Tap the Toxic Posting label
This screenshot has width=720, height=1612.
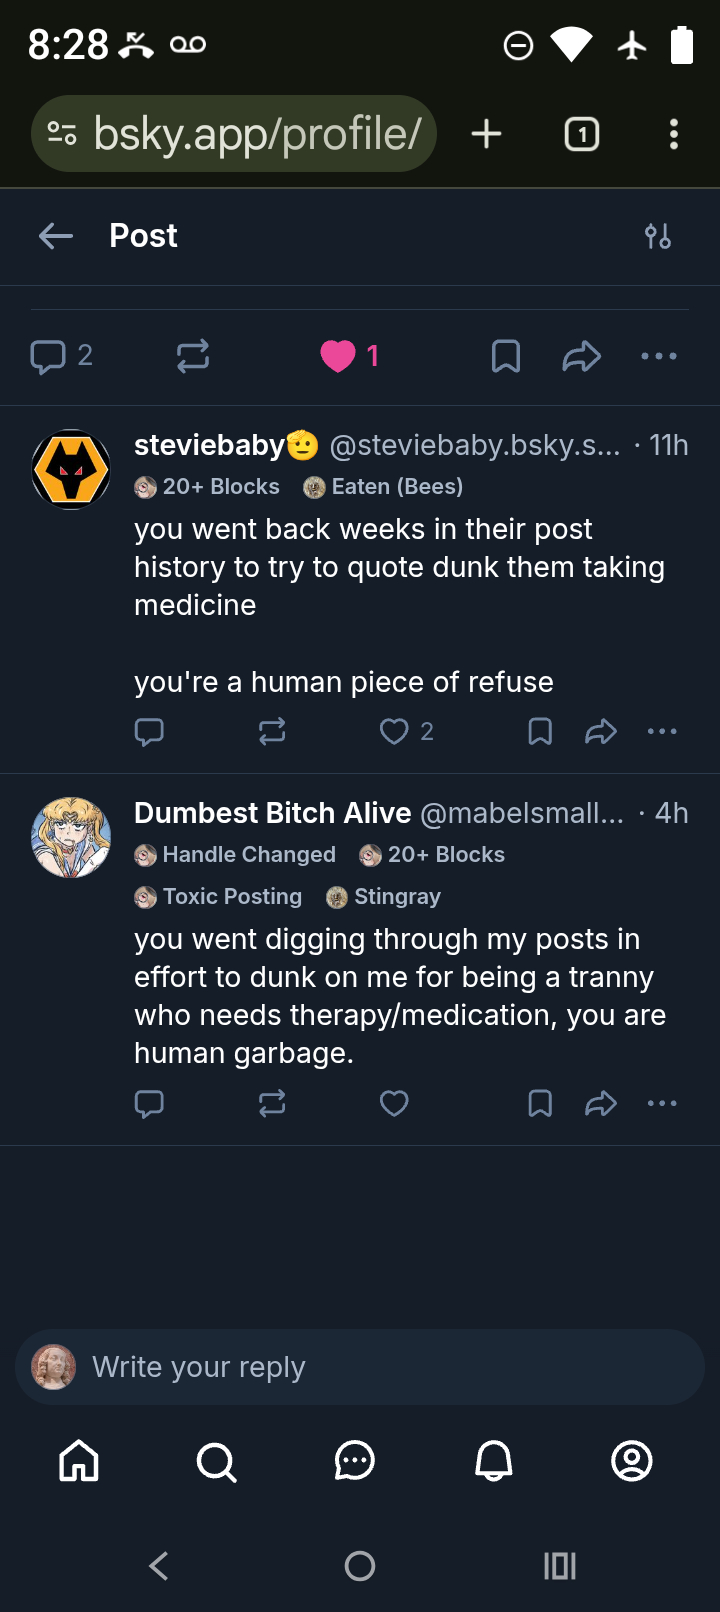pos(219,897)
